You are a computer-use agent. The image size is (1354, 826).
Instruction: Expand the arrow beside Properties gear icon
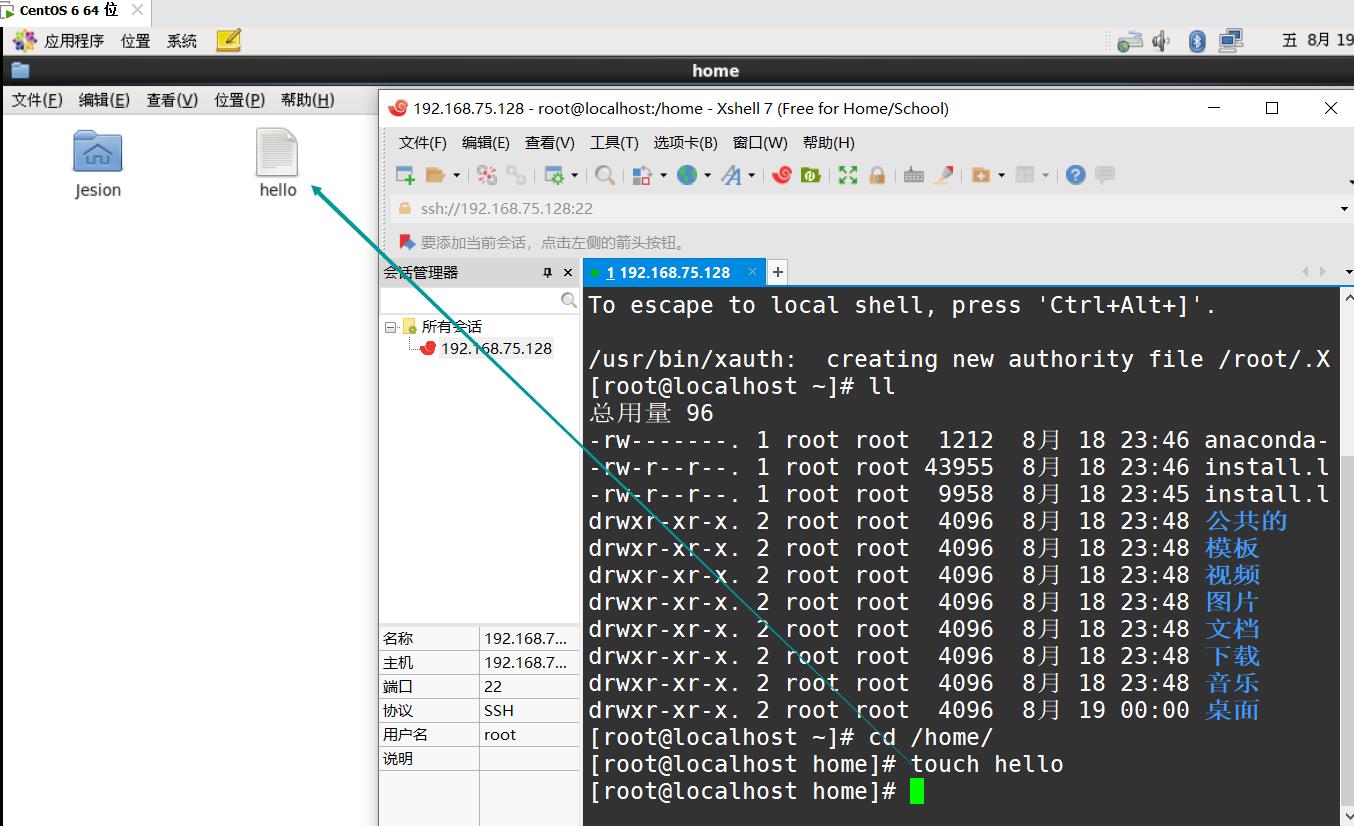click(x=575, y=175)
